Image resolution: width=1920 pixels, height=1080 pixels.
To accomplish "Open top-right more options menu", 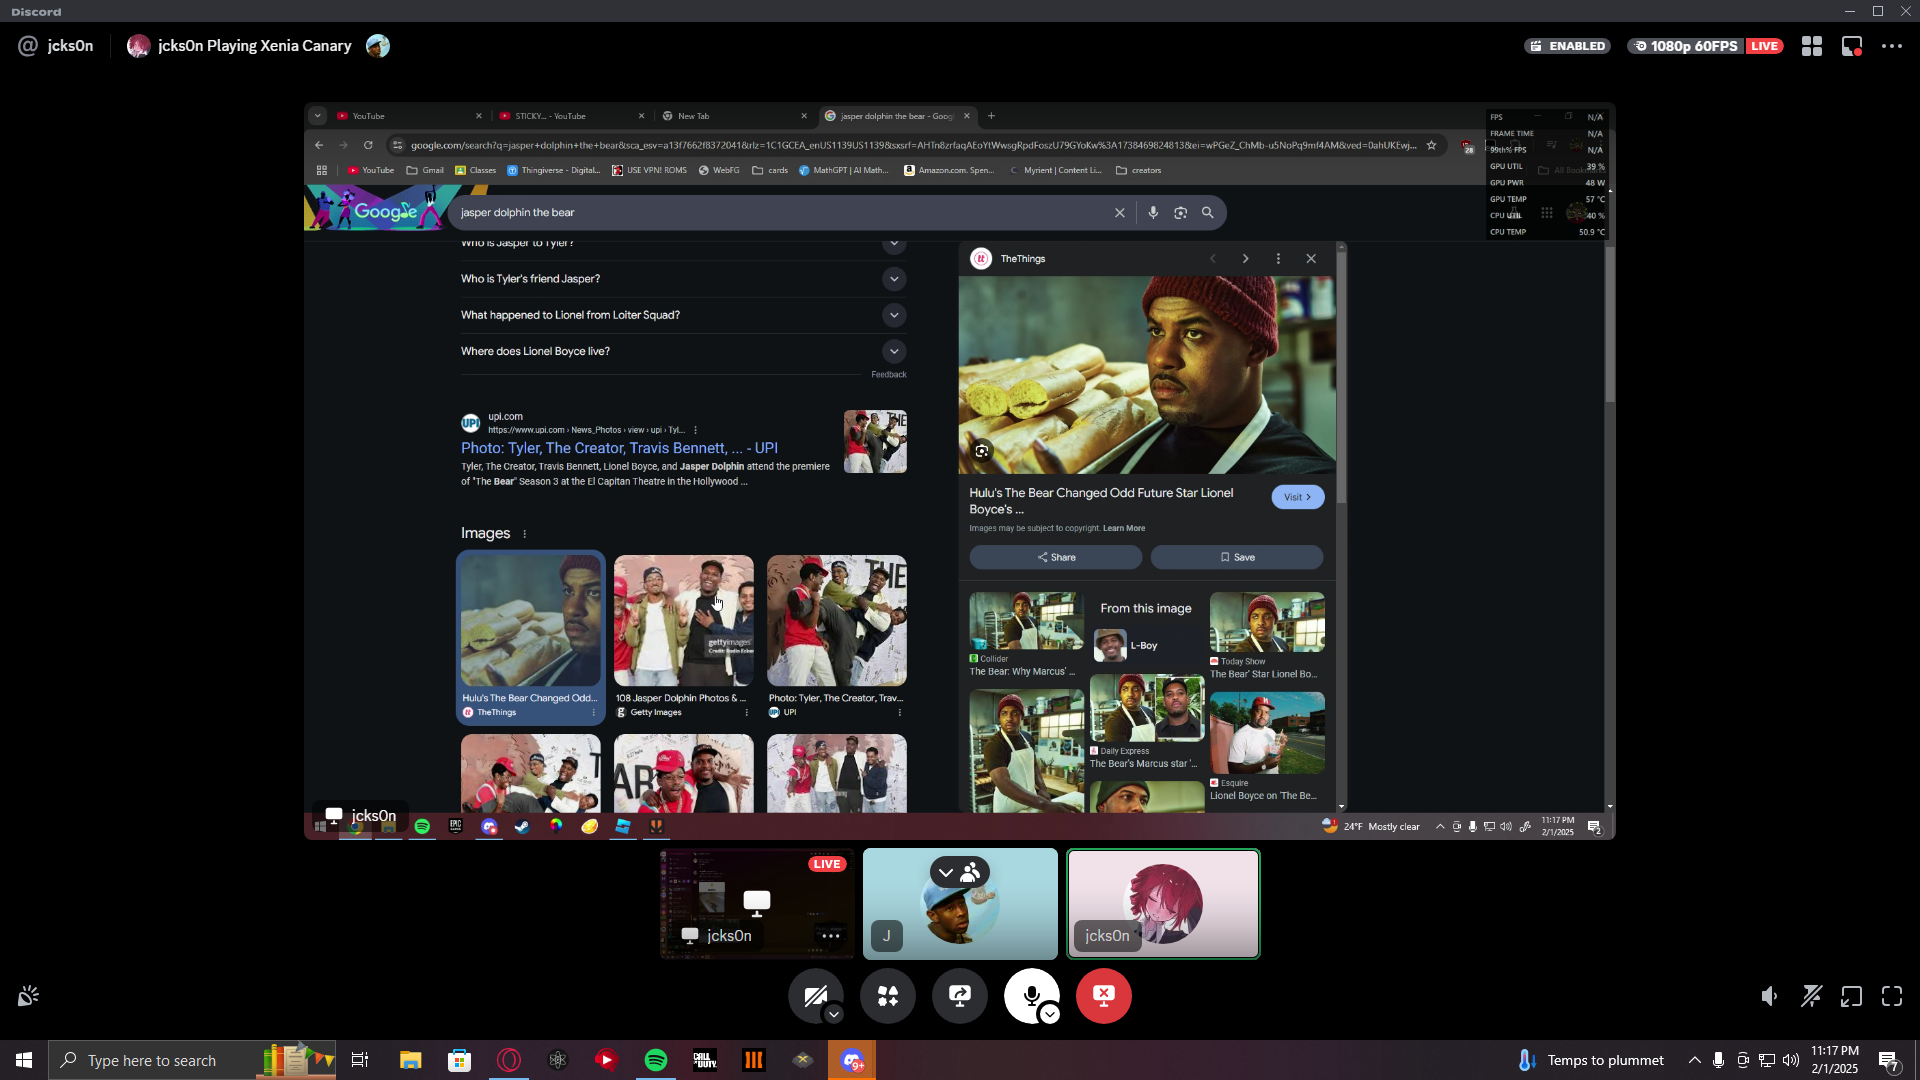I will click(1891, 46).
